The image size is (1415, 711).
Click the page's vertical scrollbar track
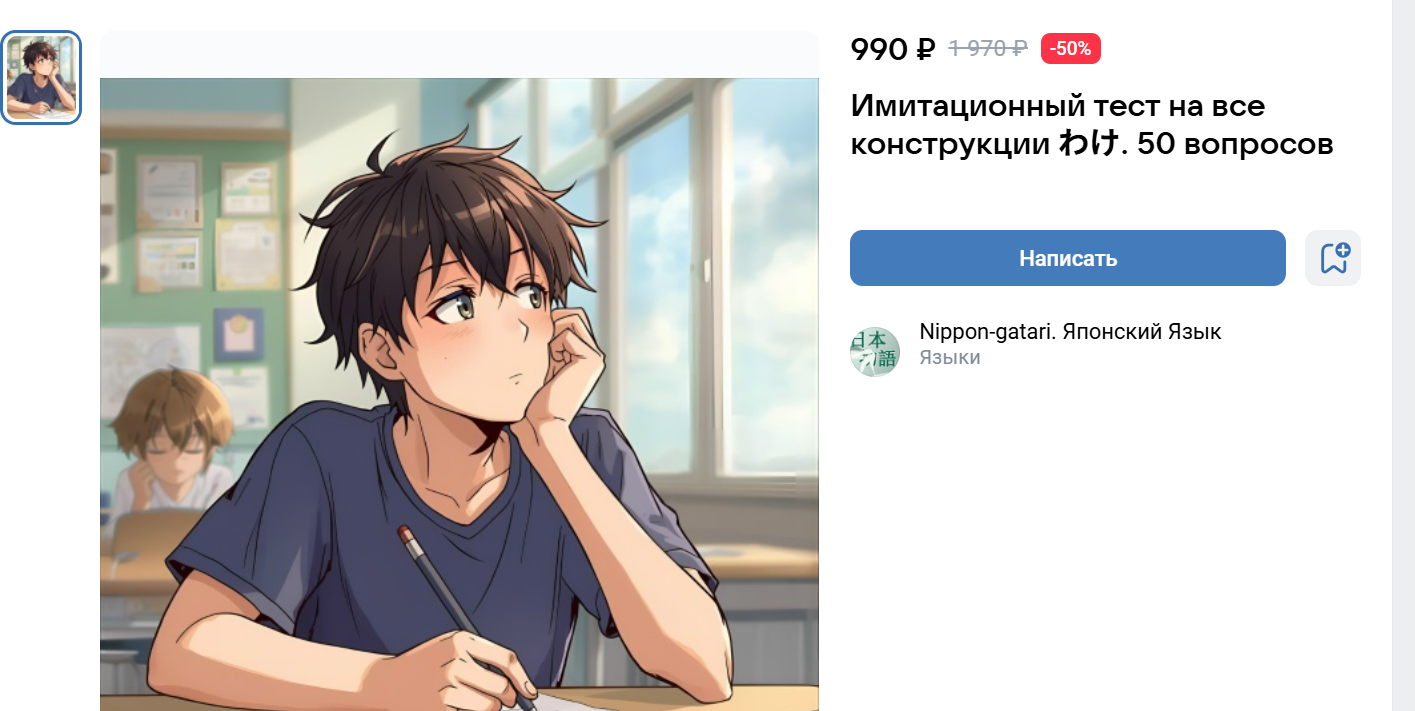click(1403, 355)
